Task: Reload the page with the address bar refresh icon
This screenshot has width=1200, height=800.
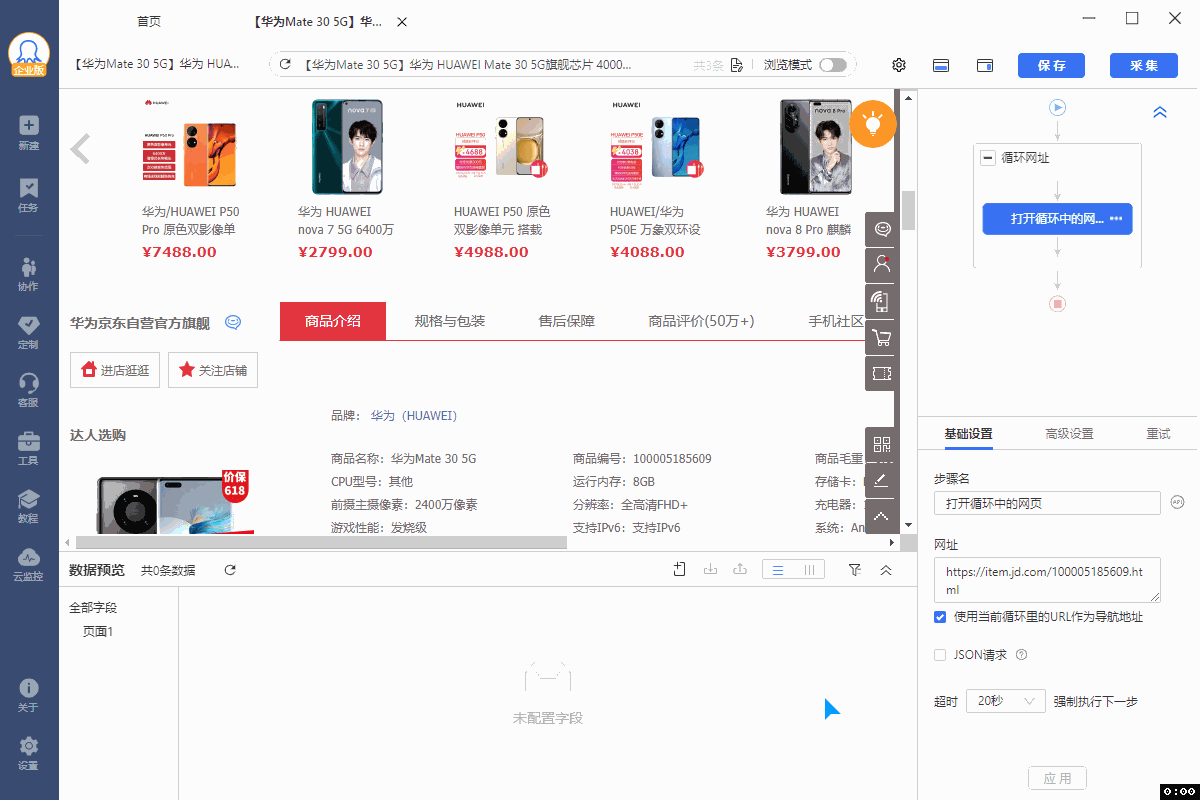Action: (285, 65)
